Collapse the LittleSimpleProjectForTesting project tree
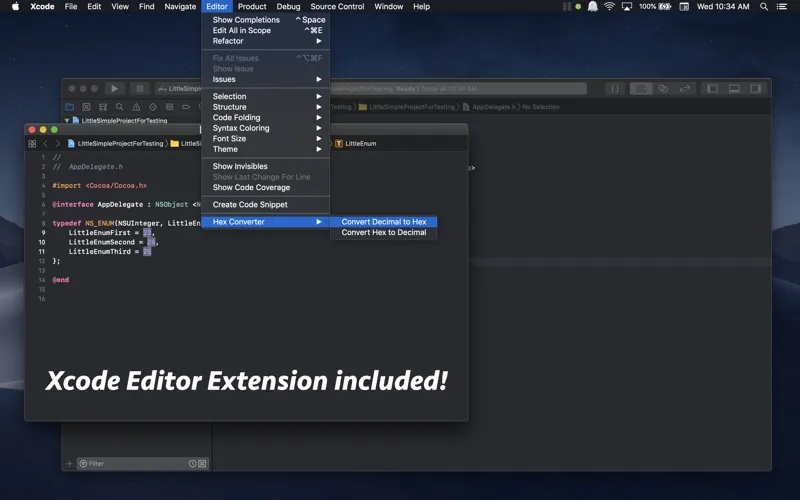Viewport: 800px width, 500px height. (x=67, y=121)
